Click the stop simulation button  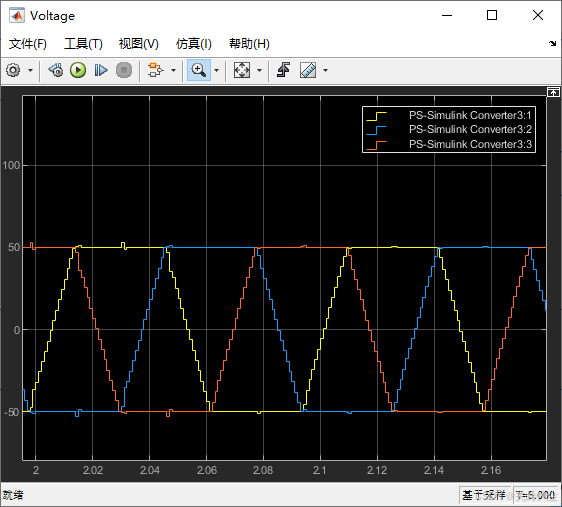pyautogui.click(x=124, y=70)
